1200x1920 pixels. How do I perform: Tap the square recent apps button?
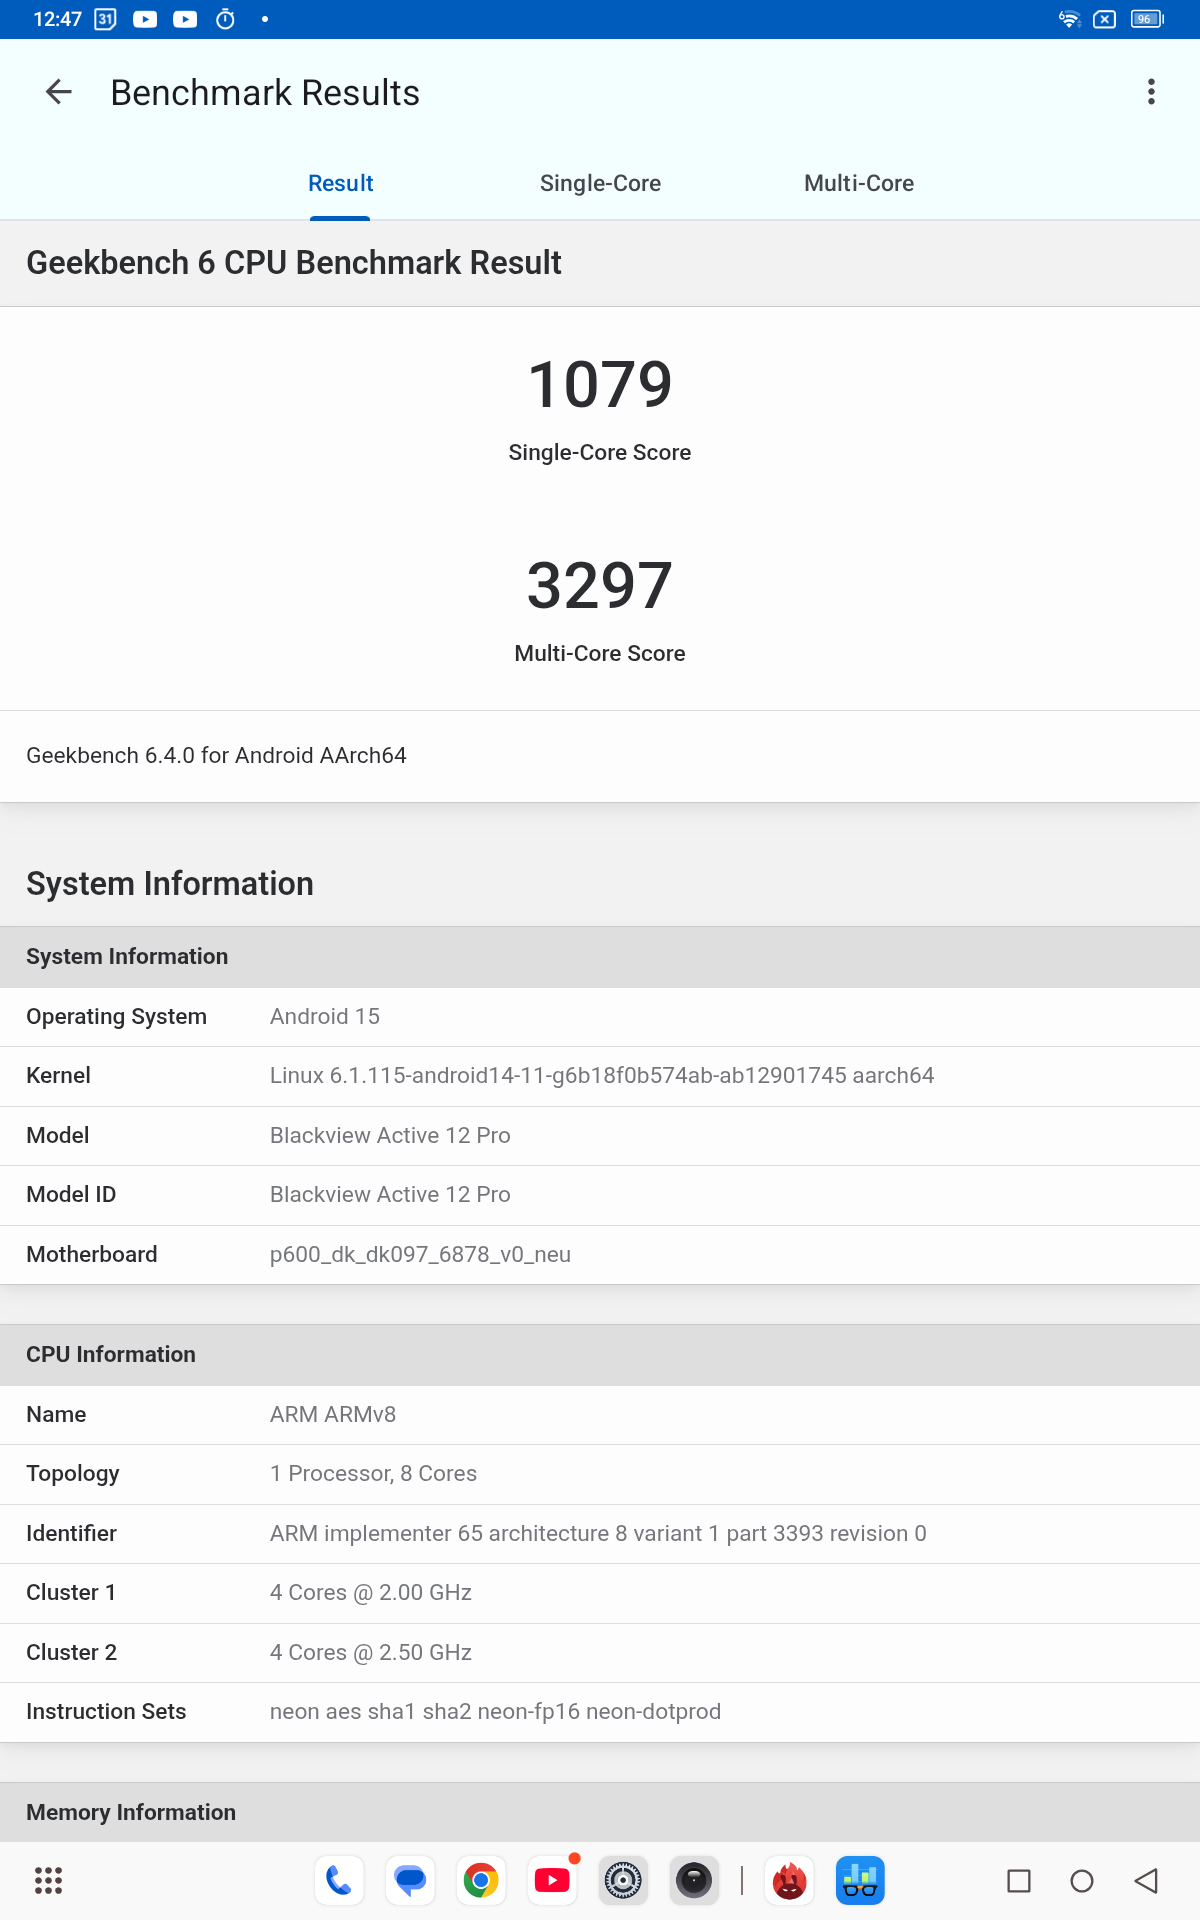[1019, 1881]
